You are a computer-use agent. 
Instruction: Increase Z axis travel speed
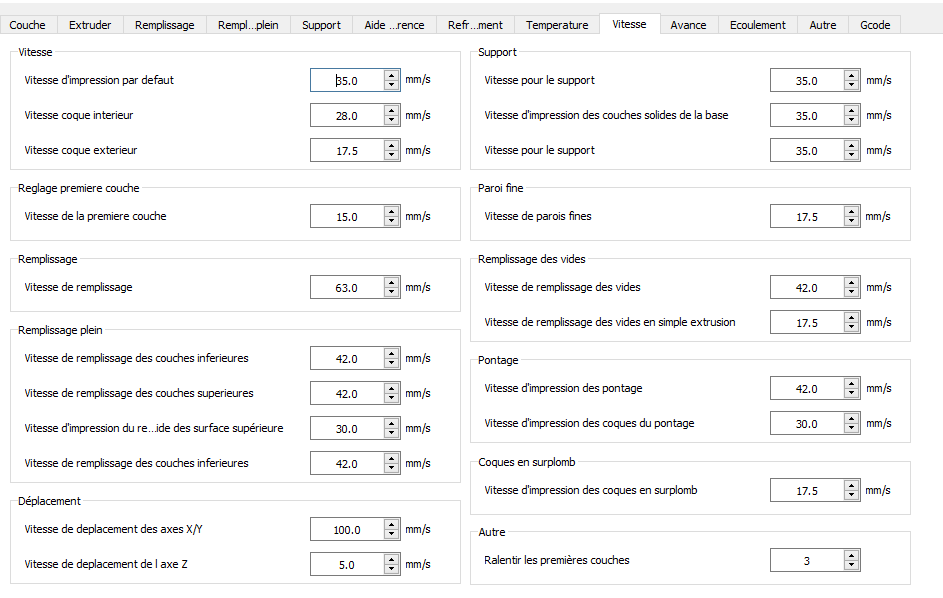click(391, 559)
